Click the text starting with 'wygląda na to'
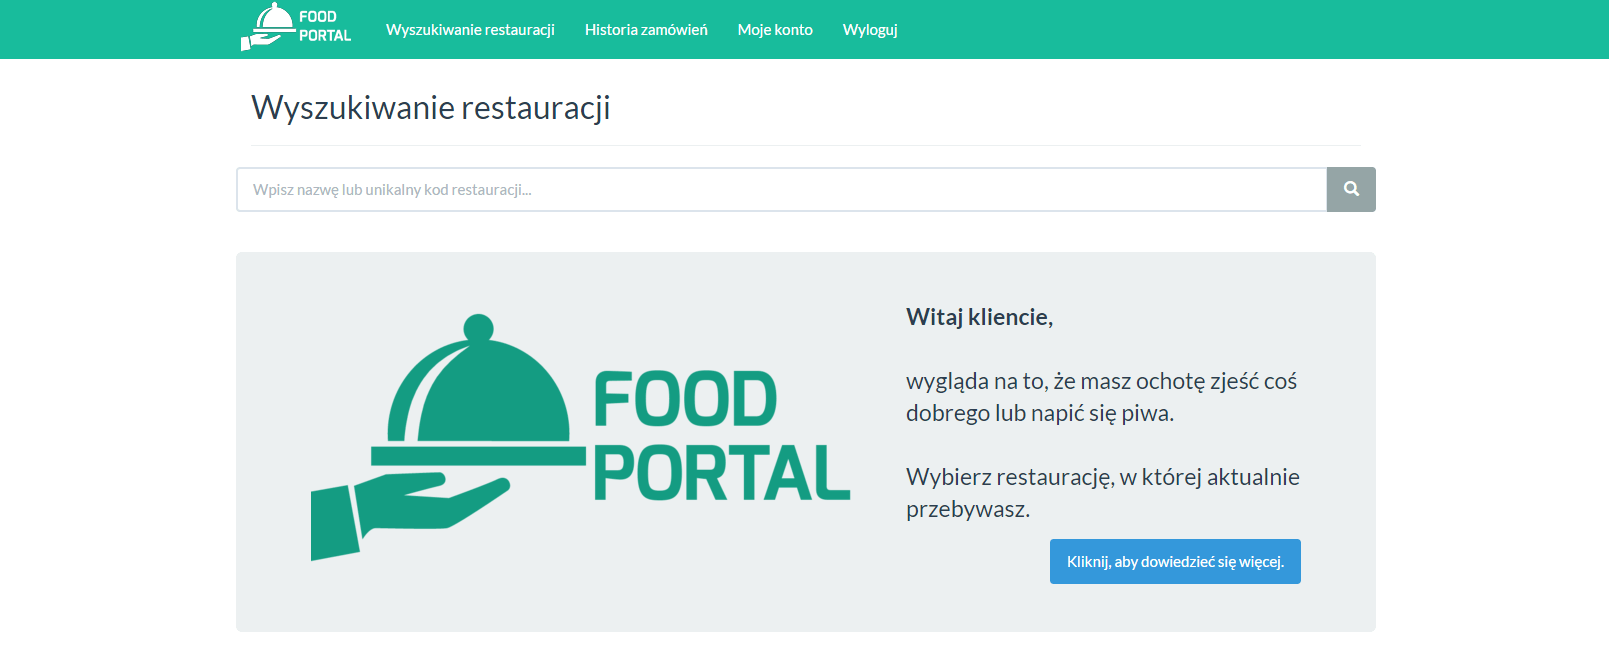The width and height of the screenshot is (1609, 661). coord(1101,397)
